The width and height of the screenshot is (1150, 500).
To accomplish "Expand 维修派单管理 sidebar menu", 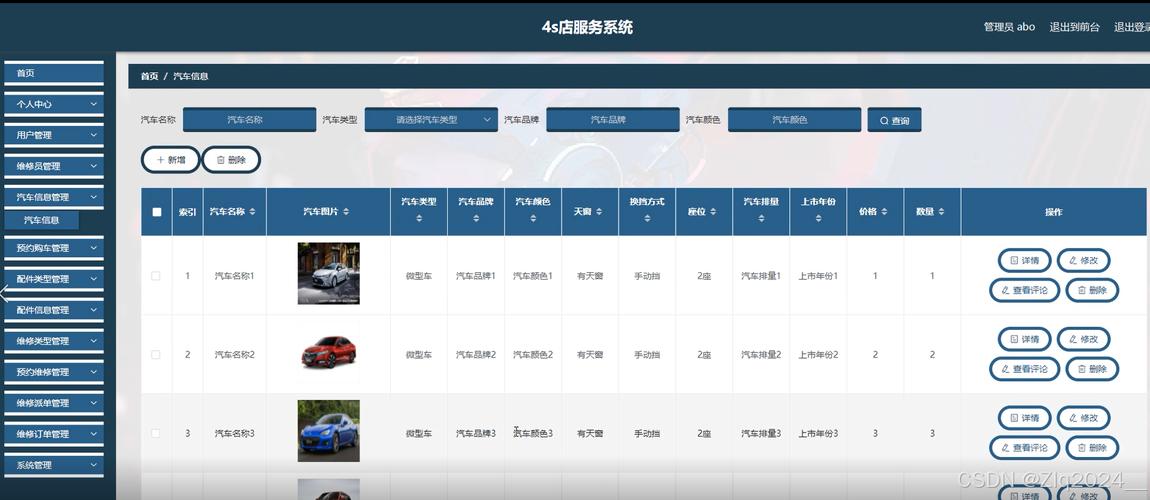I will coord(54,403).
